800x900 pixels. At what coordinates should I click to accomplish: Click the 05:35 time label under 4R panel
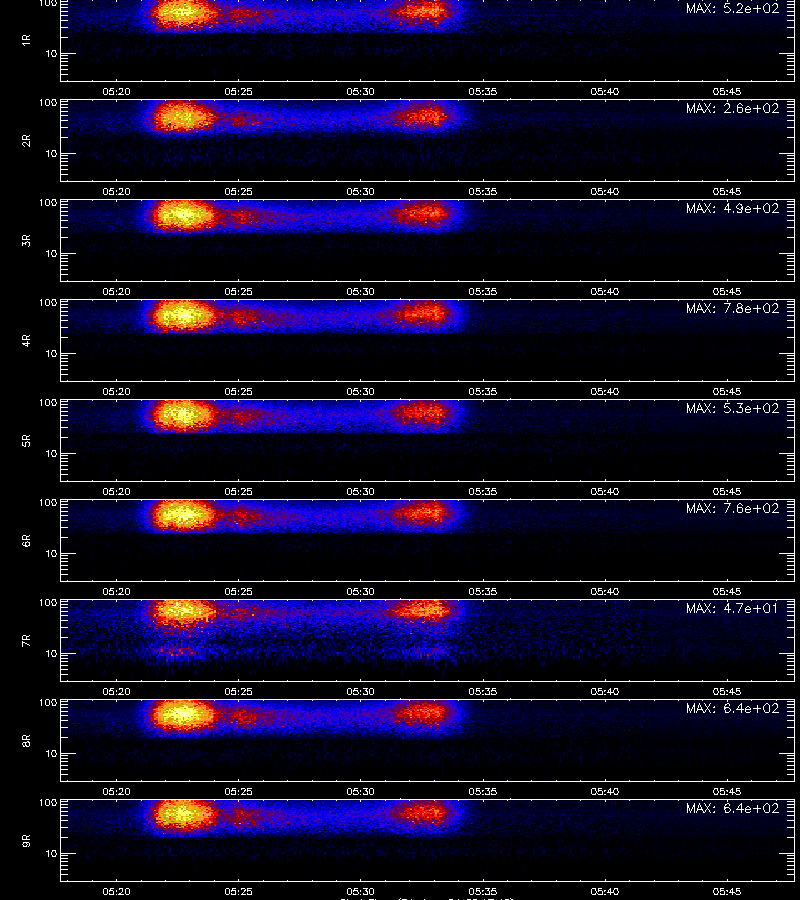(x=483, y=391)
